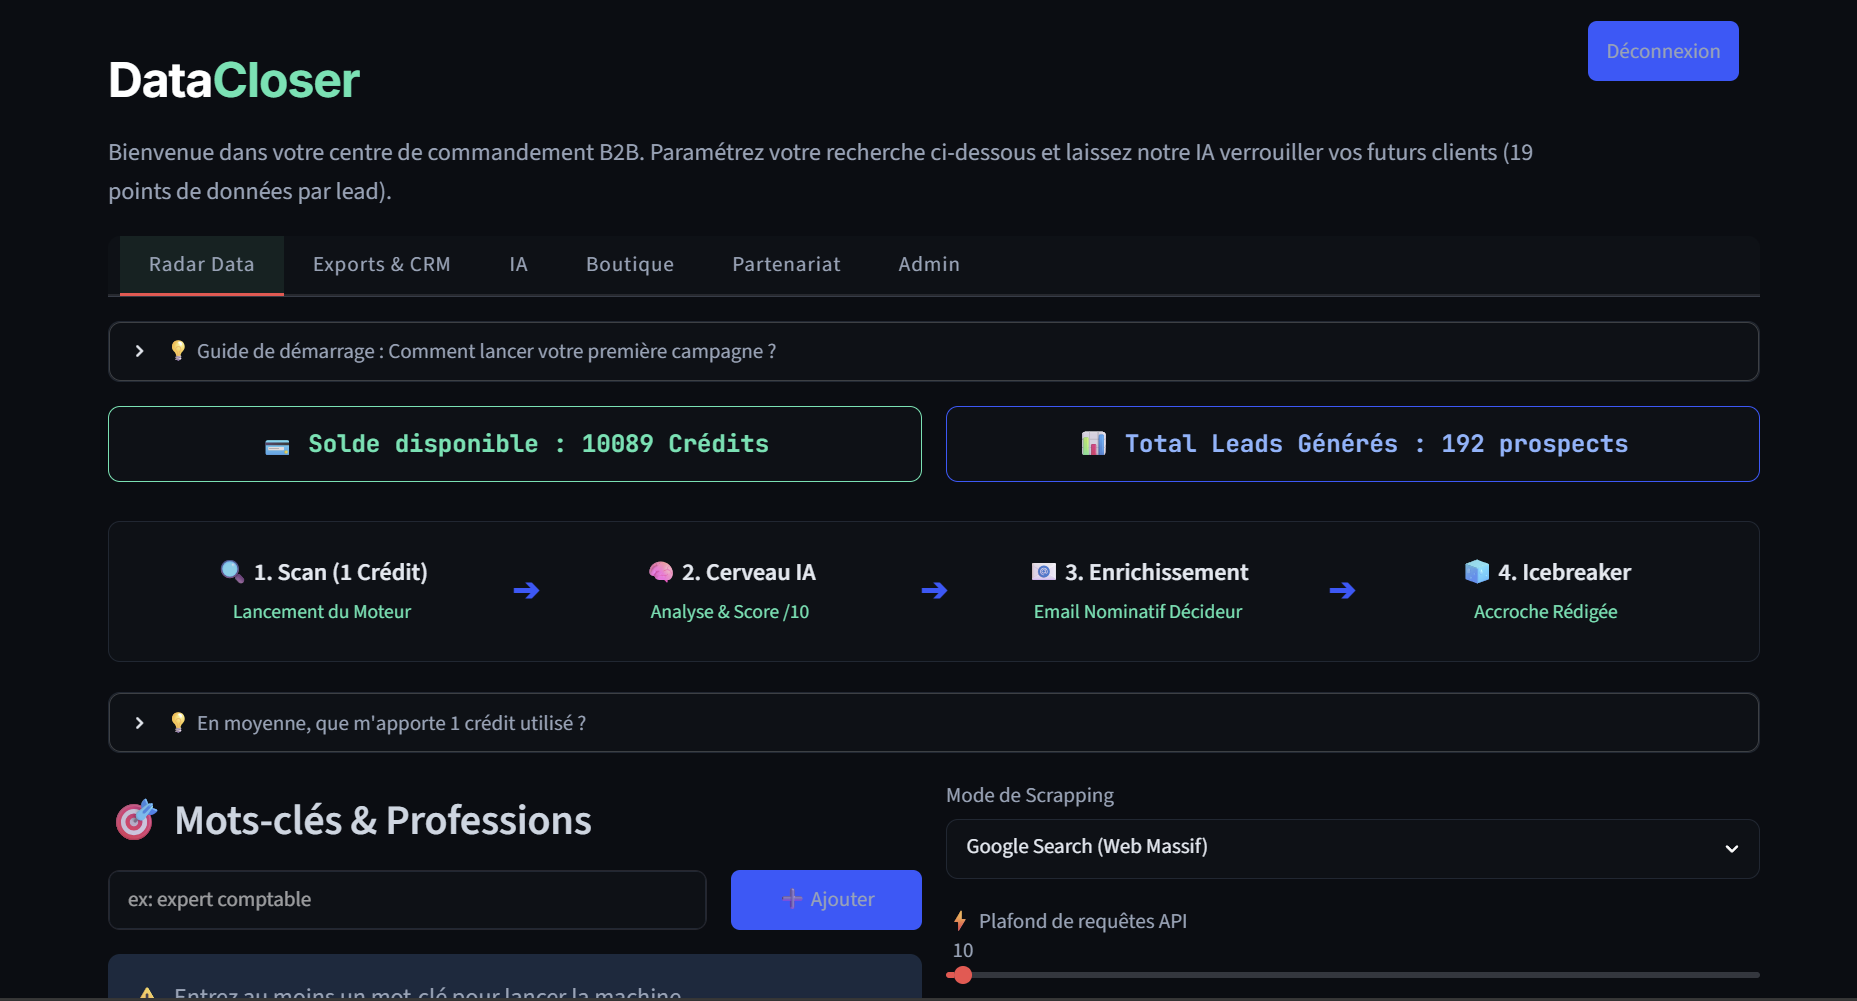Click the '1. Scan (1 Crédit)' heading
The height and width of the screenshot is (1001, 1857).
[340, 572]
